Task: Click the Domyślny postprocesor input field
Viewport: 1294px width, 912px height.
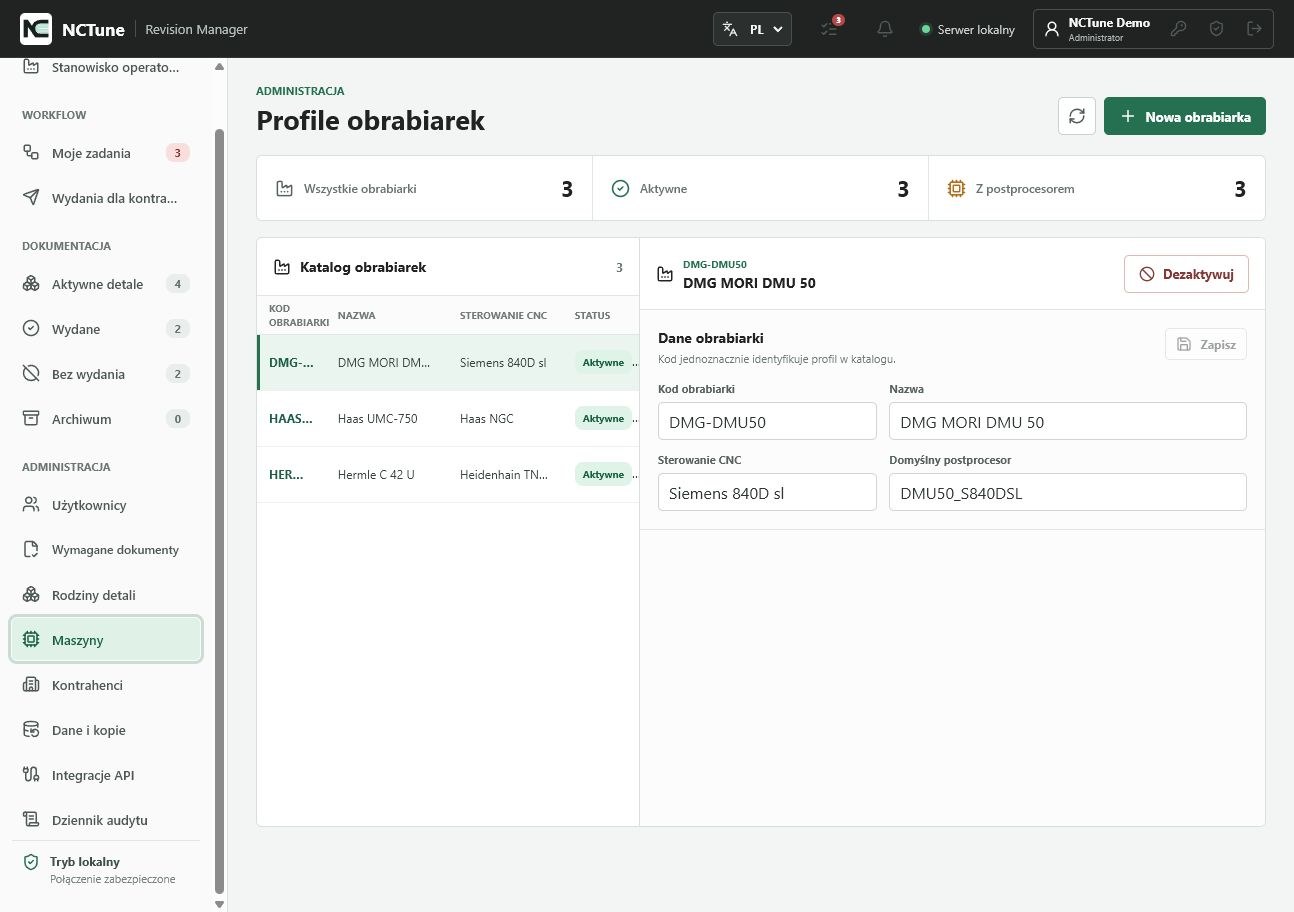Action: pyautogui.click(x=1068, y=492)
